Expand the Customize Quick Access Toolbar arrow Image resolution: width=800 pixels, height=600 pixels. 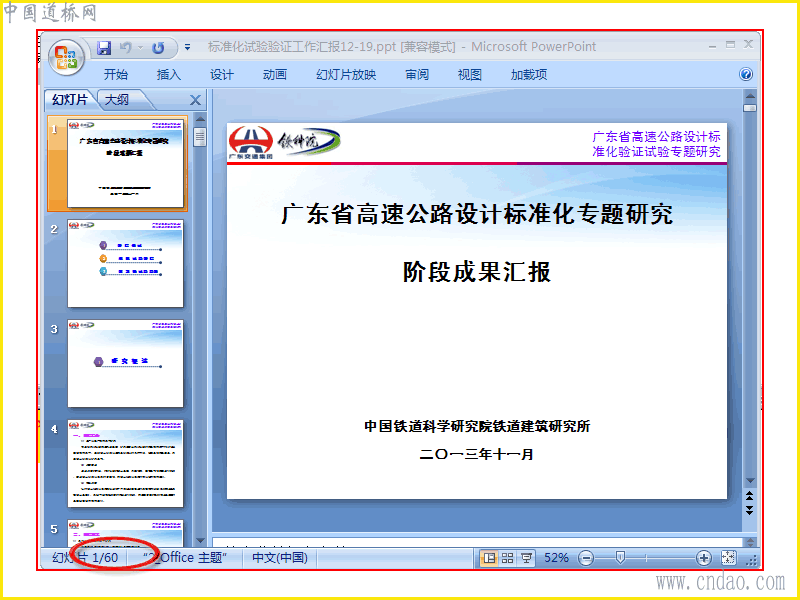pyautogui.click(x=188, y=47)
